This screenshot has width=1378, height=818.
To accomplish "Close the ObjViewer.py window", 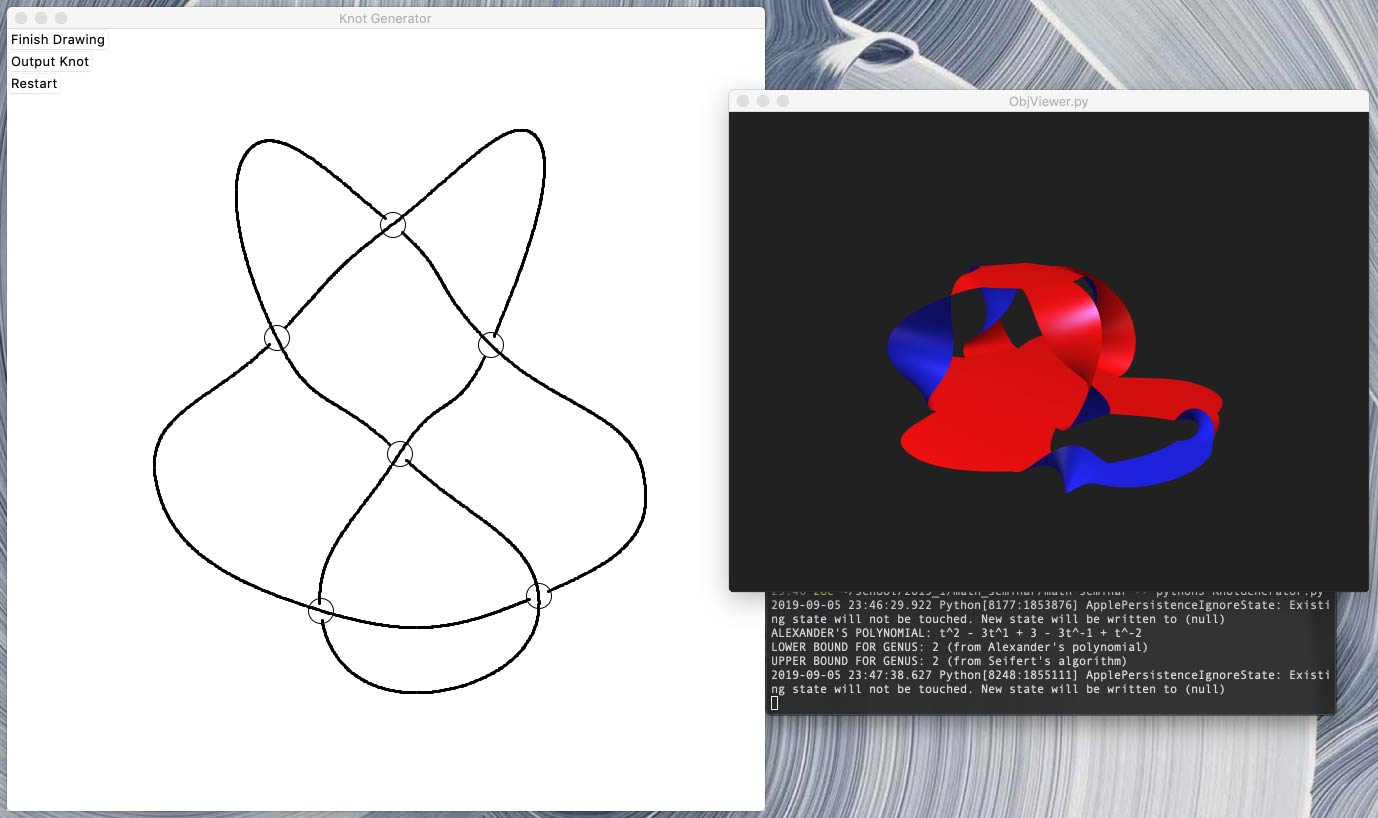I will point(743,101).
